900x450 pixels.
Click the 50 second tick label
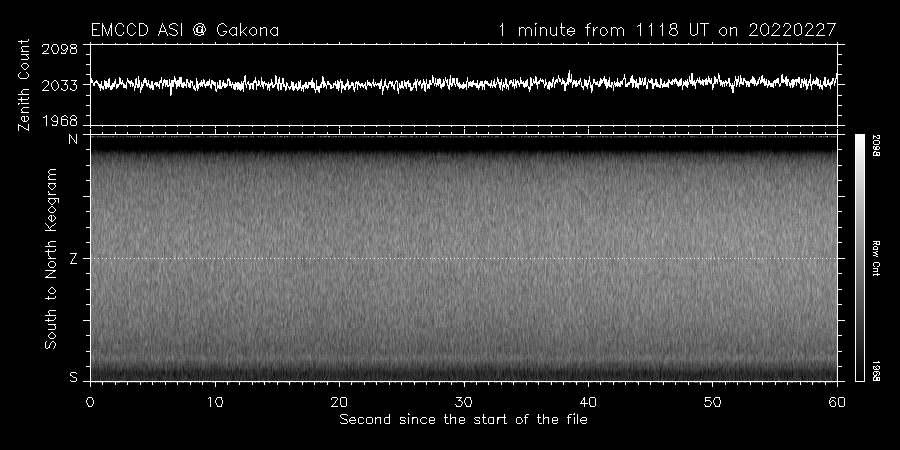pyautogui.click(x=712, y=402)
